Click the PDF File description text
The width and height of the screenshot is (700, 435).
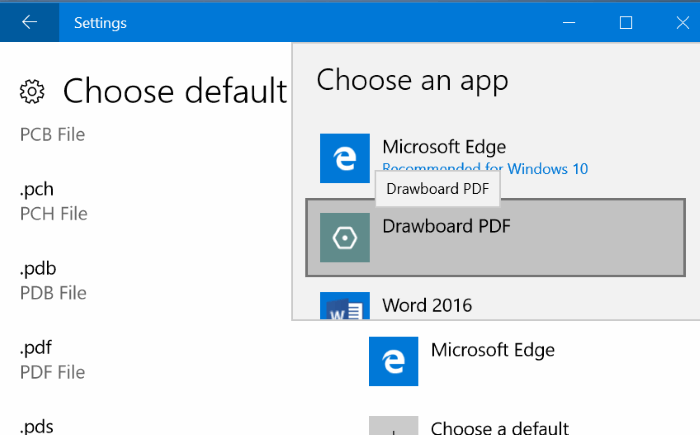[52, 372]
